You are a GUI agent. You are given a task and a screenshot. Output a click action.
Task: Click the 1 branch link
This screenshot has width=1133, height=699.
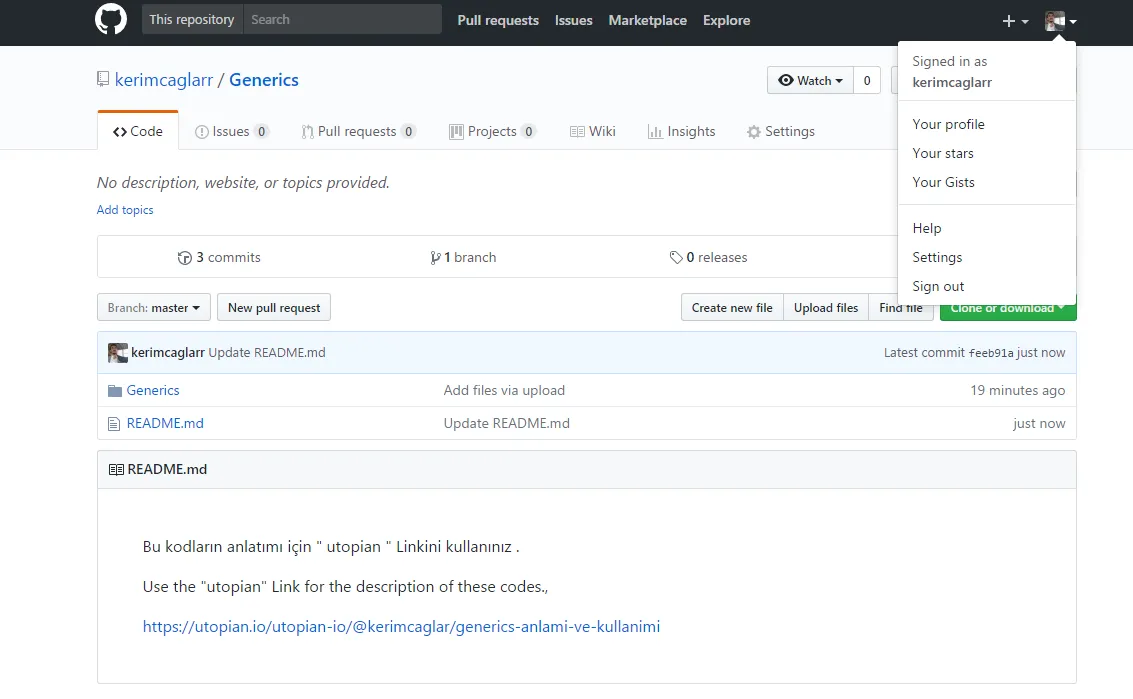463,257
